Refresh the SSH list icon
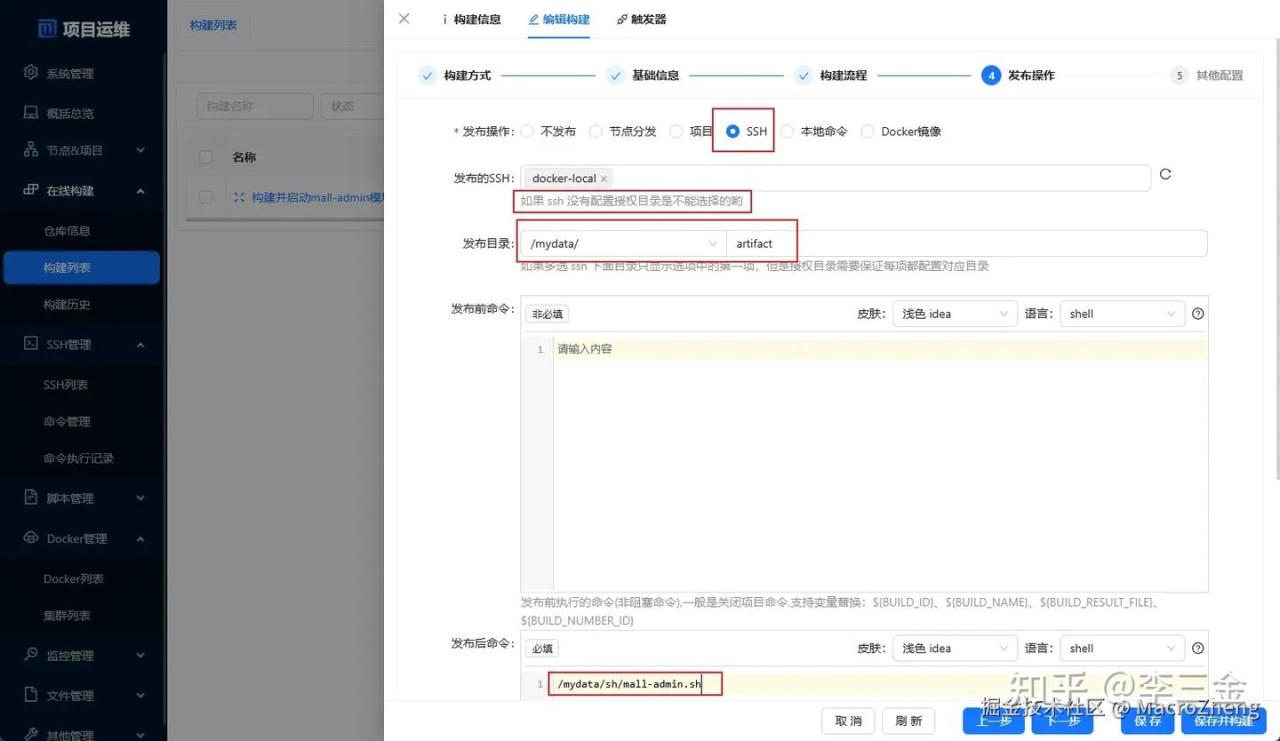Screen dimensions: 1280x741 [1165, 174]
